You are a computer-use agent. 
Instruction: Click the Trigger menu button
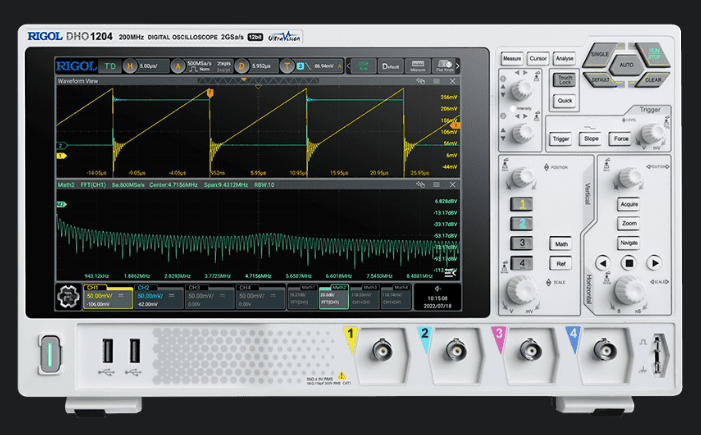click(x=561, y=139)
